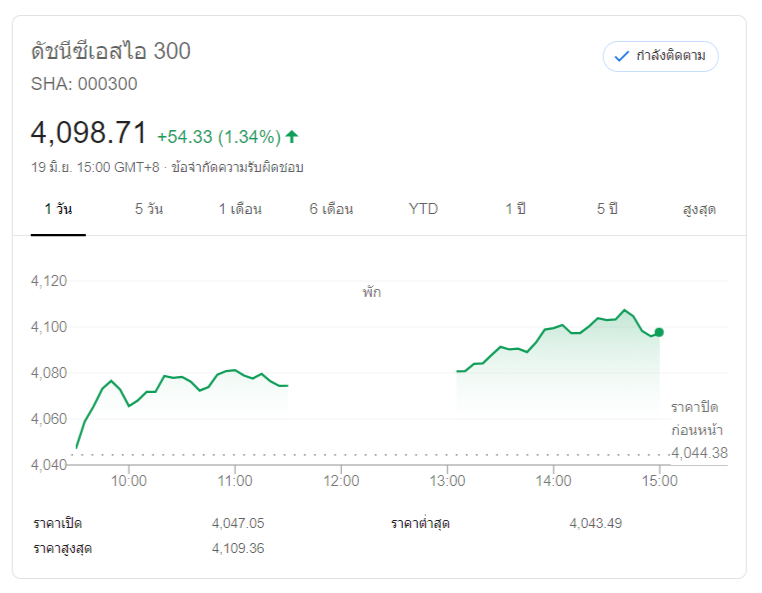The image size is (762, 593).
Task: Click the ราคาสูงสุด value 4,109.36
Action: (x=238, y=548)
